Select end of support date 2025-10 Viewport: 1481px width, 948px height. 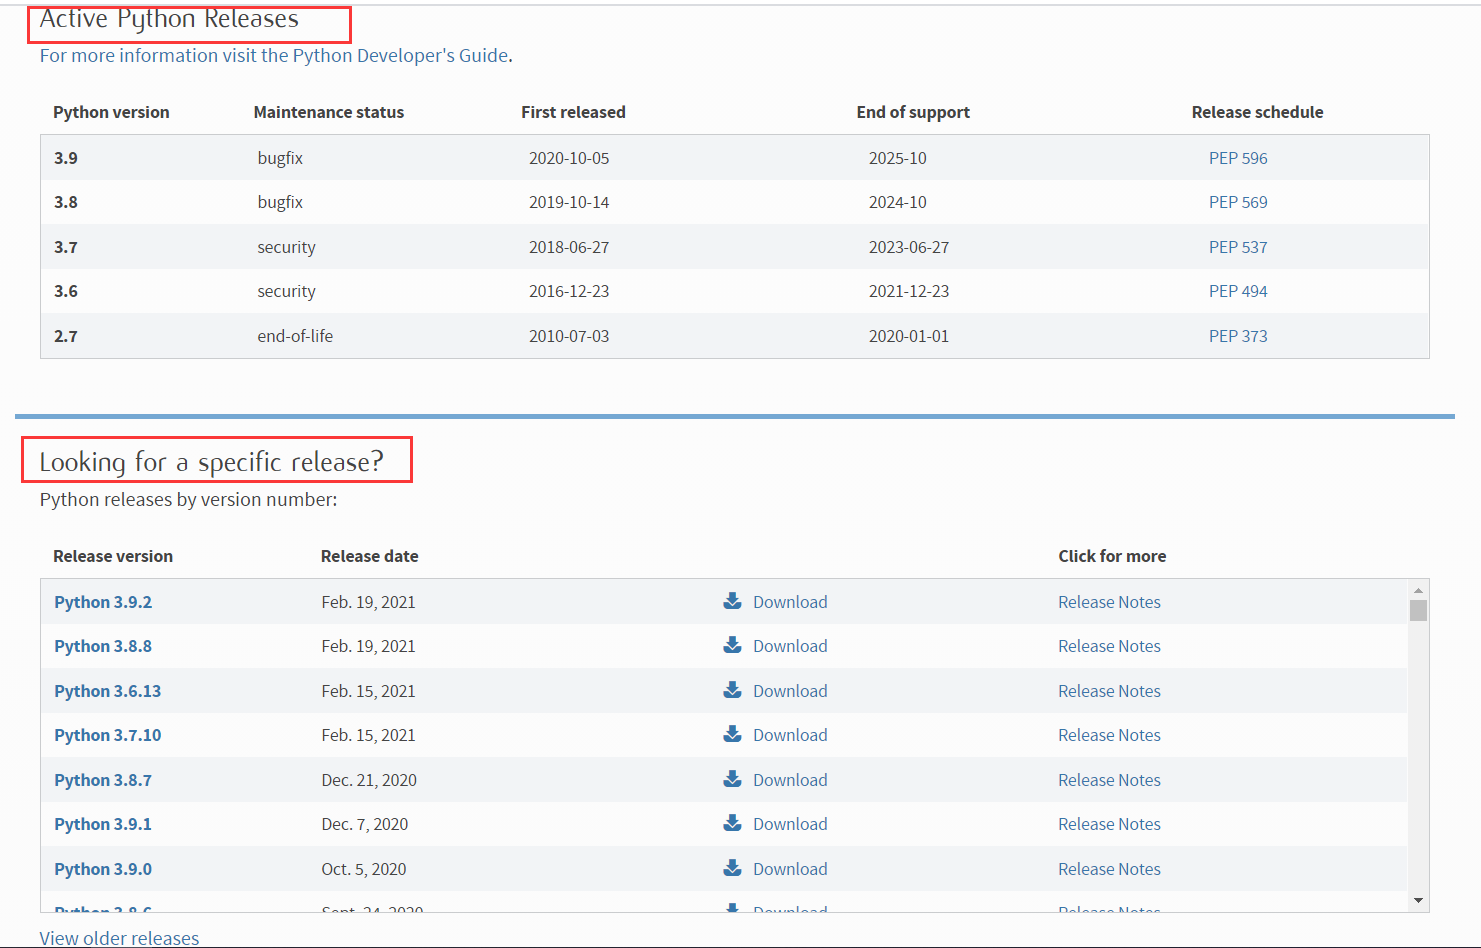point(897,158)
